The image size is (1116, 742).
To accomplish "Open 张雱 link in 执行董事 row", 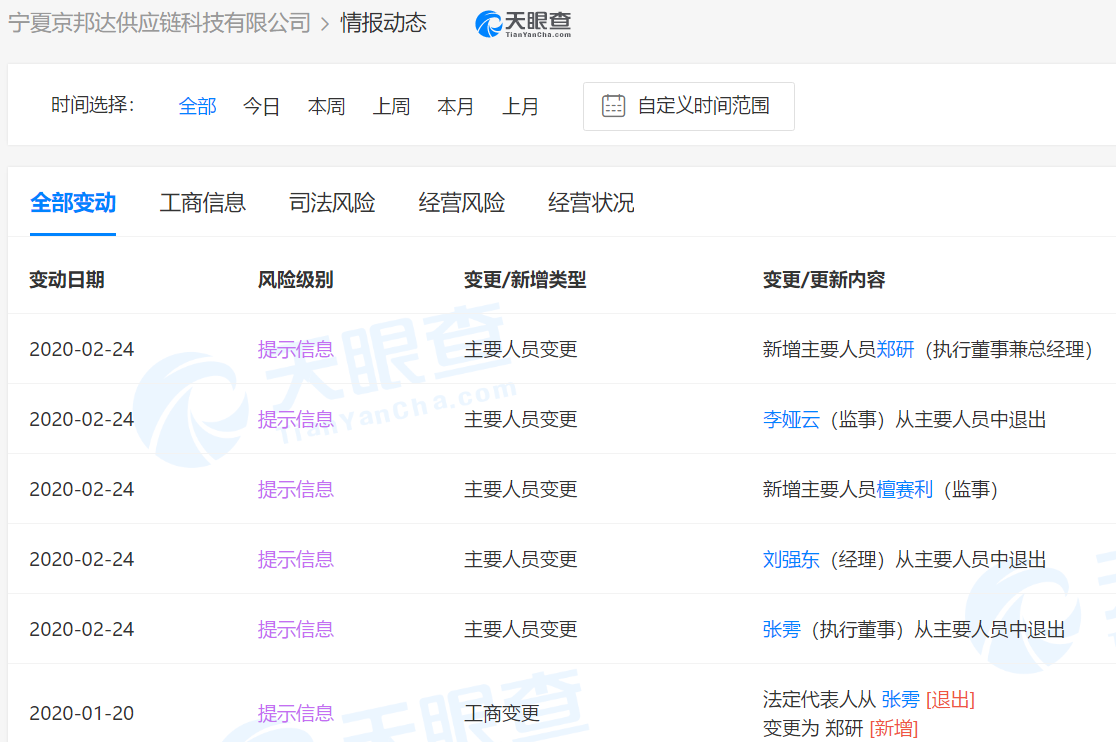I will coord(781,630).
